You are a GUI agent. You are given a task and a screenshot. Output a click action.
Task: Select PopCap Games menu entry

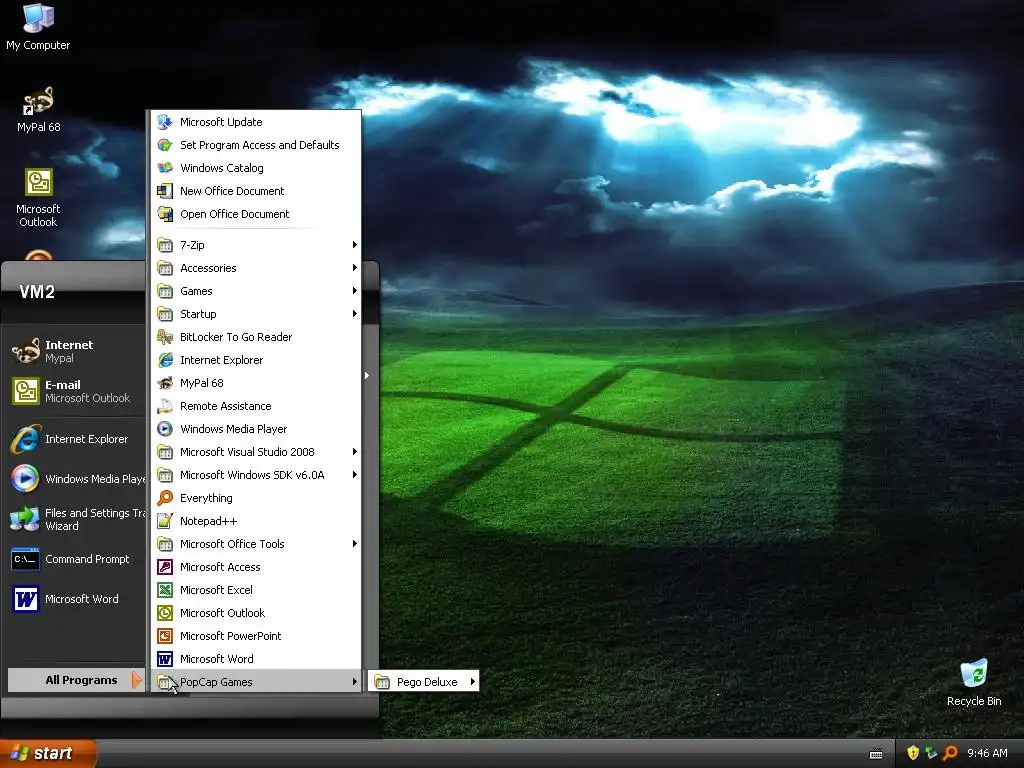tap(256, 682)
